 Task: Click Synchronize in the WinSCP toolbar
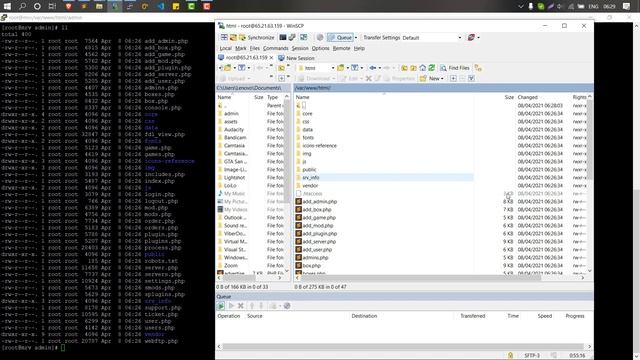[257, 38]
